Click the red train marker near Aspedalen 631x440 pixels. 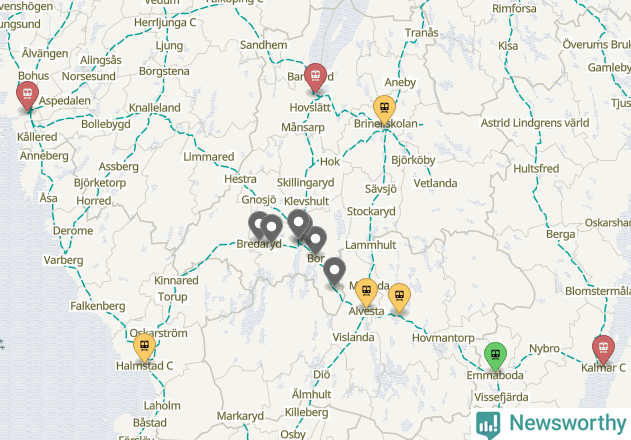(x=27, y=96)
